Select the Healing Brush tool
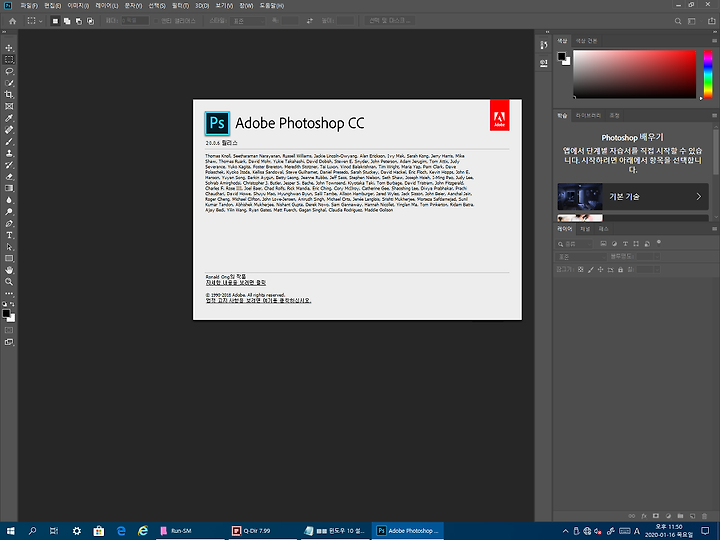The width and height of the screenshot is (720, 540). click(9, 130)
